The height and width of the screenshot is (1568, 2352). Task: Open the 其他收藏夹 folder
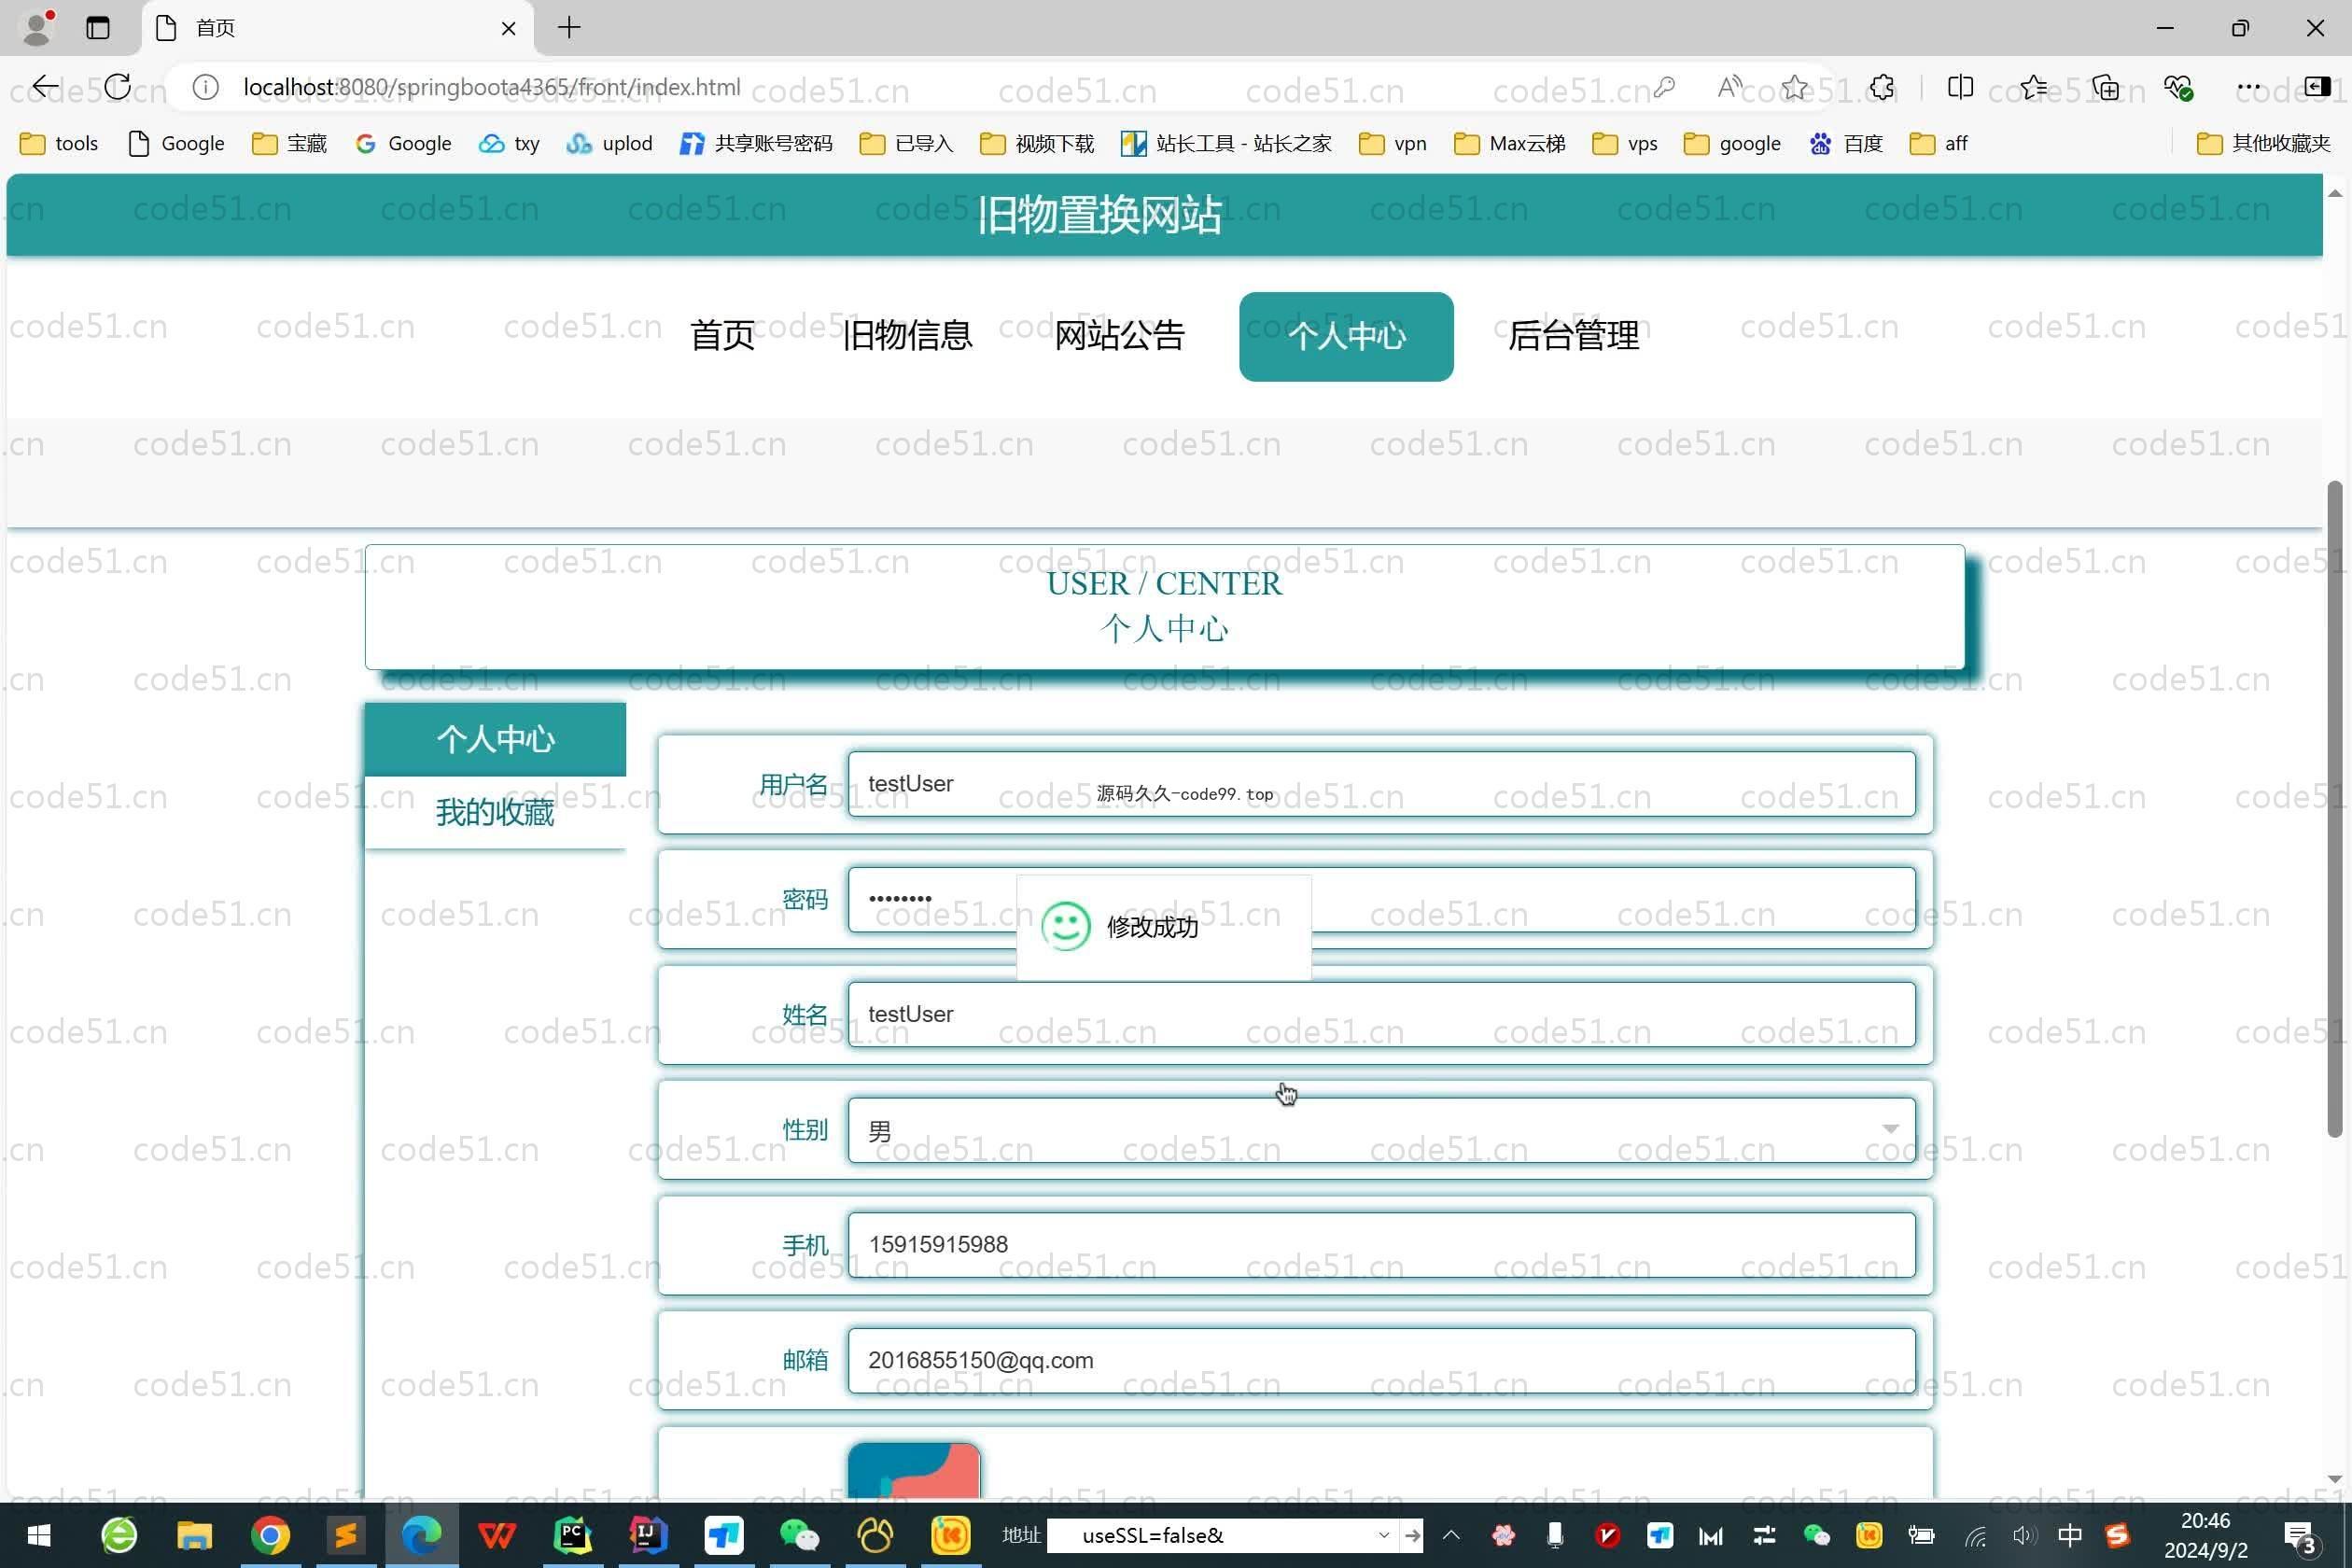[x=2264, y=143]
